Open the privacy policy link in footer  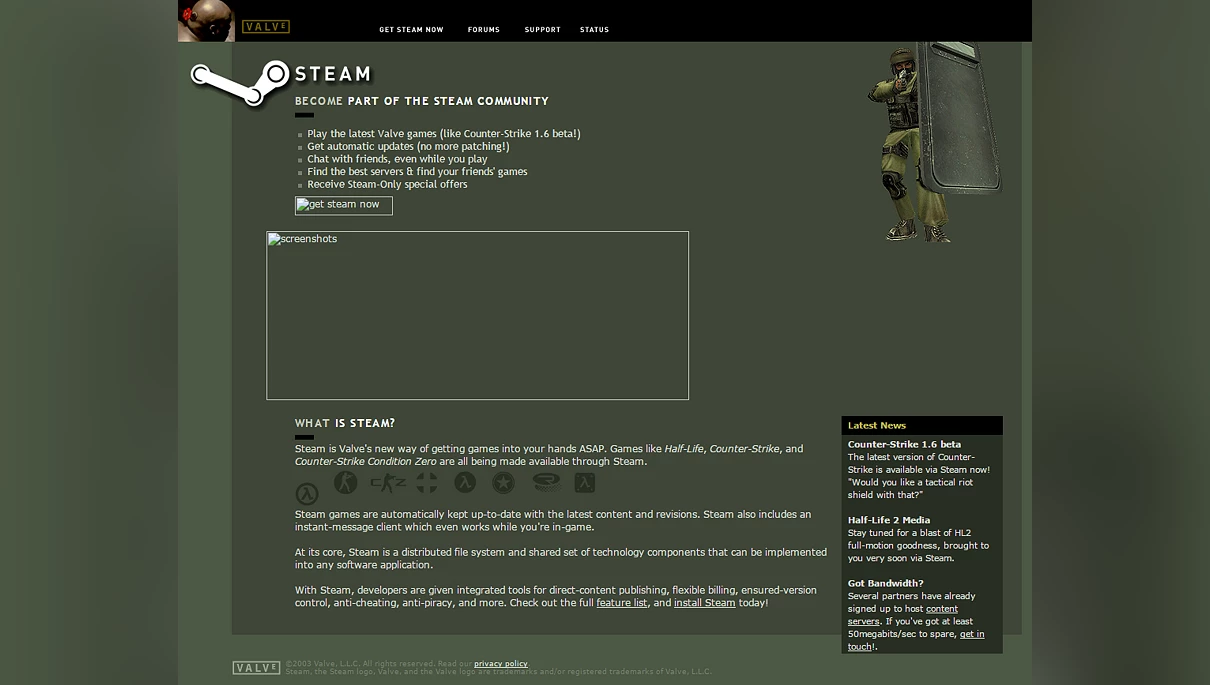501,664
